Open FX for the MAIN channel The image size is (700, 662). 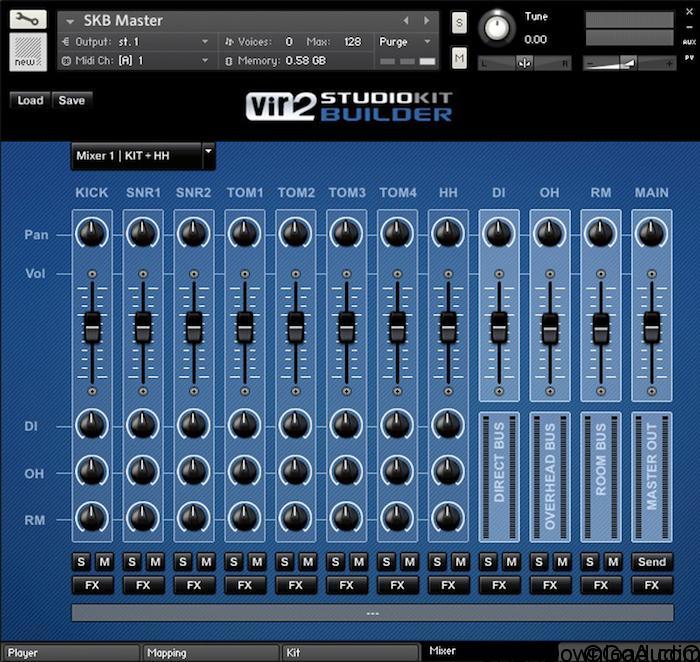(x=652, y=585)
